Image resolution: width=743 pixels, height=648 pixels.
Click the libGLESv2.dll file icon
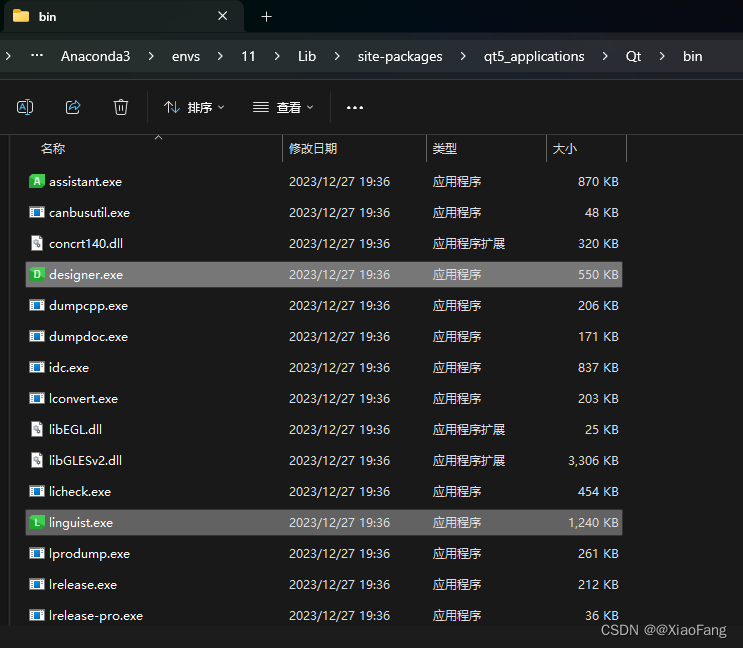tap(36, 460)
